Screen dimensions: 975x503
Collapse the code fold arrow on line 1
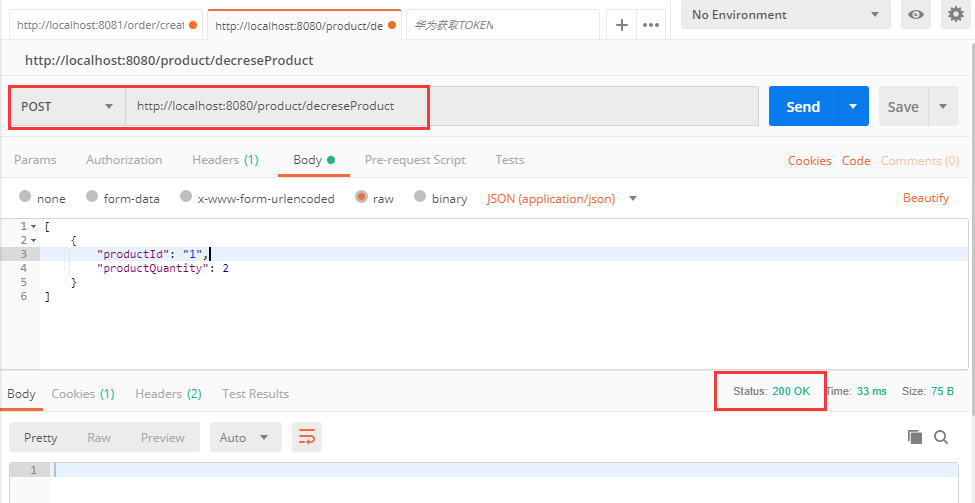pos(34,226)
